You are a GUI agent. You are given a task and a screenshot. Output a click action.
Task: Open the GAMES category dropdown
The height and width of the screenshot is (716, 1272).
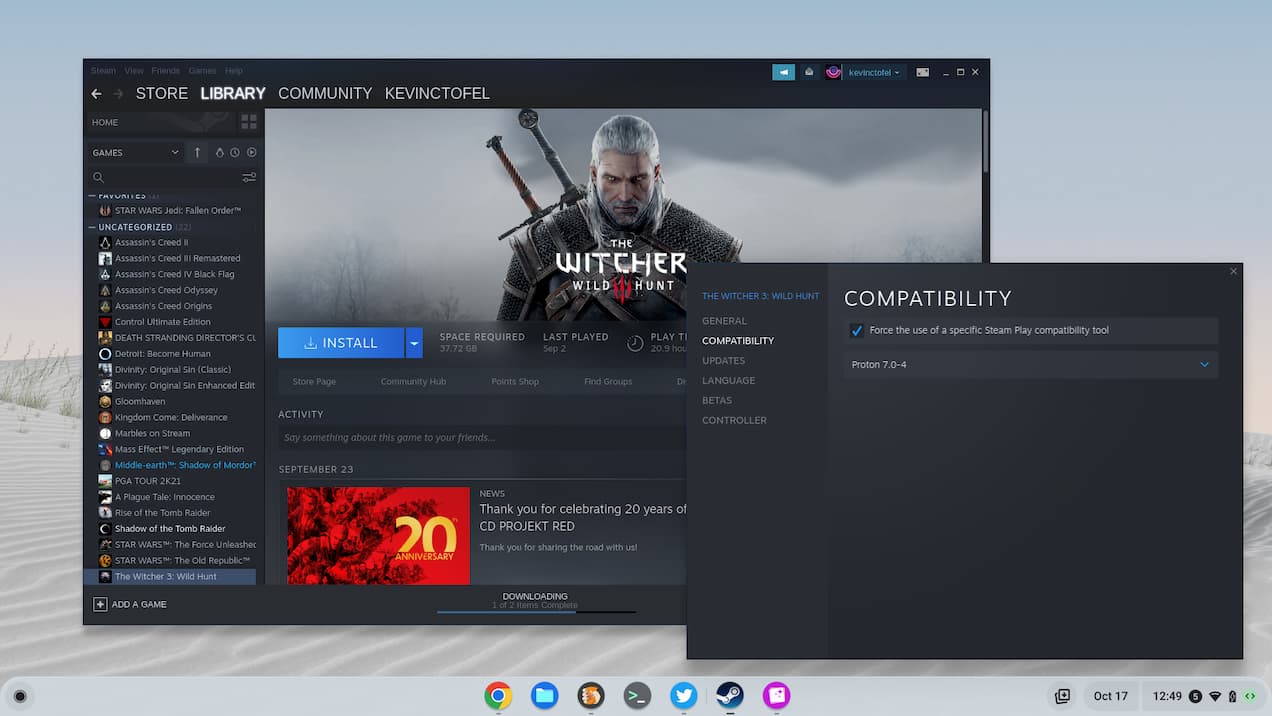click(x=135, y=152)
